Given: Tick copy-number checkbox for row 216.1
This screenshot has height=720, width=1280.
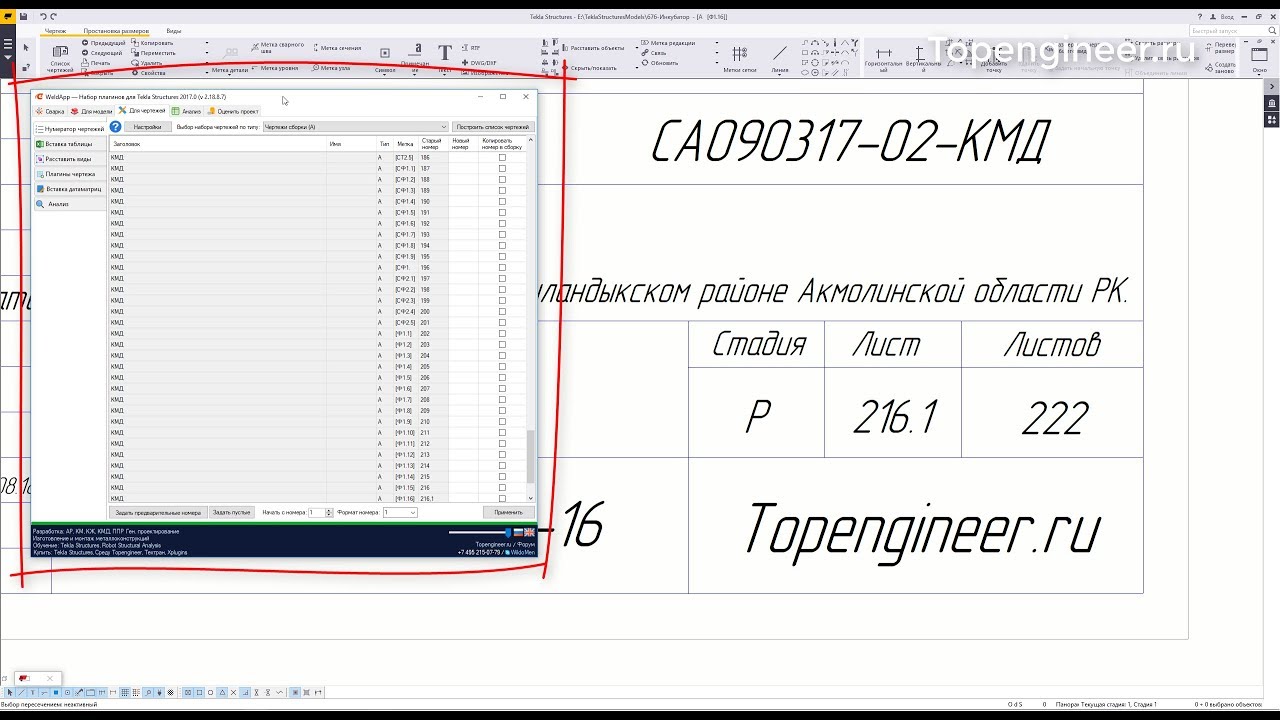Looking at the screenshot, I should coord(502,498).
